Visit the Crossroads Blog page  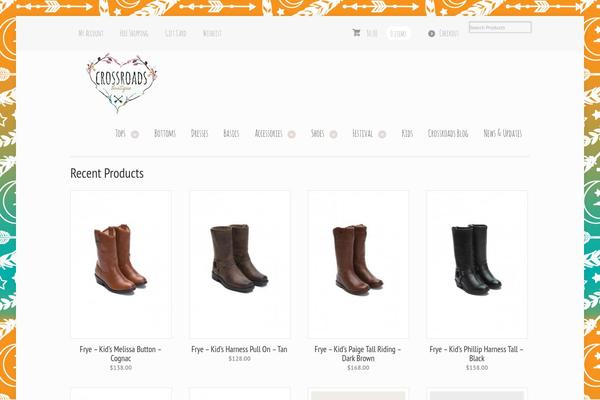pyautogui.click(x=448, y=133)
